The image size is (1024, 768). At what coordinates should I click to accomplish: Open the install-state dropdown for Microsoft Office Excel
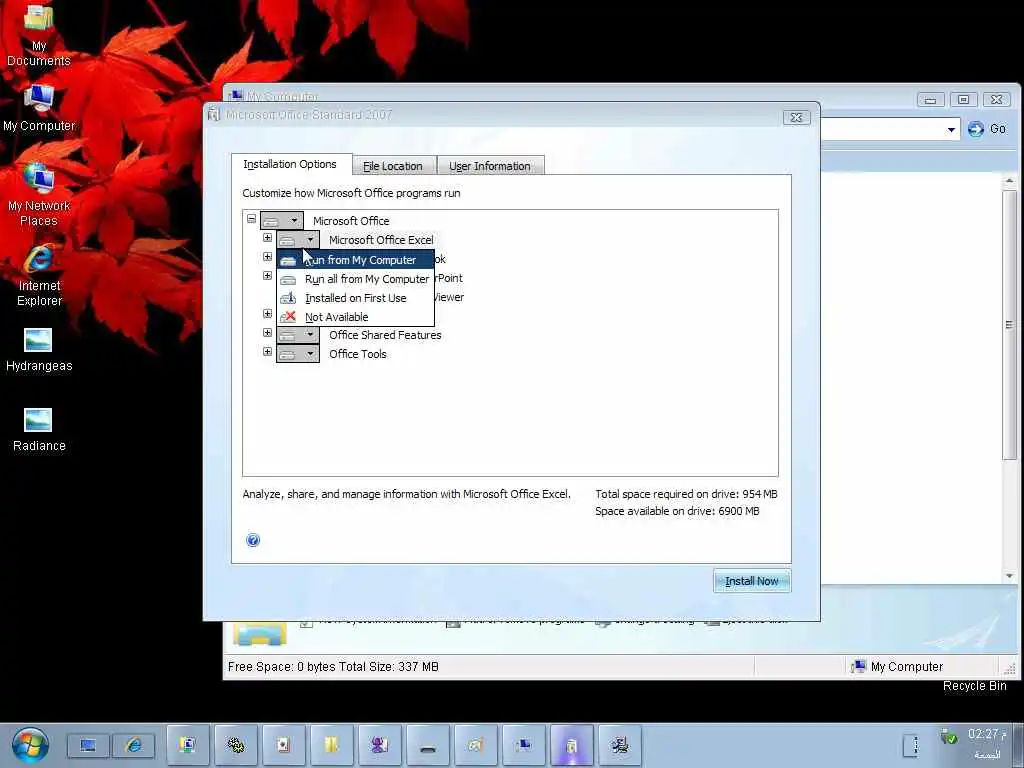click(298, 240)
